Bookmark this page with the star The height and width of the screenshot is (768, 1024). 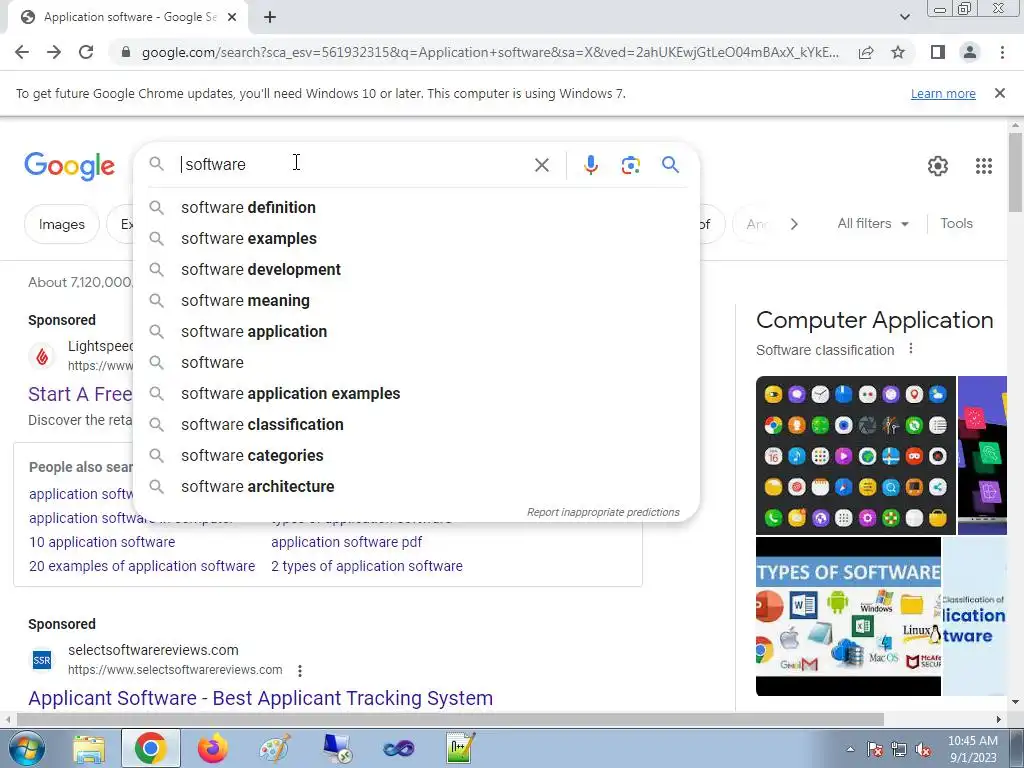[898, 52]
